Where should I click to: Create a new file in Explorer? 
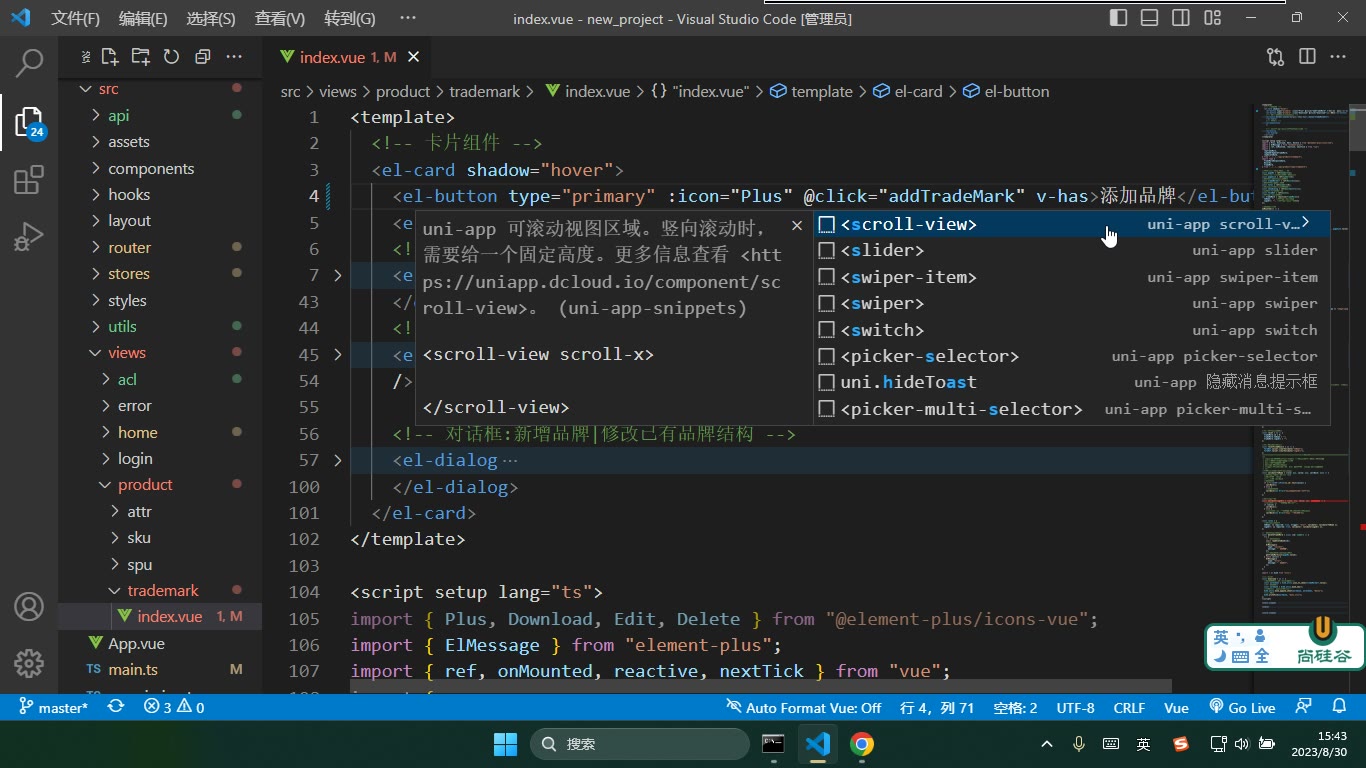[110, 57]
